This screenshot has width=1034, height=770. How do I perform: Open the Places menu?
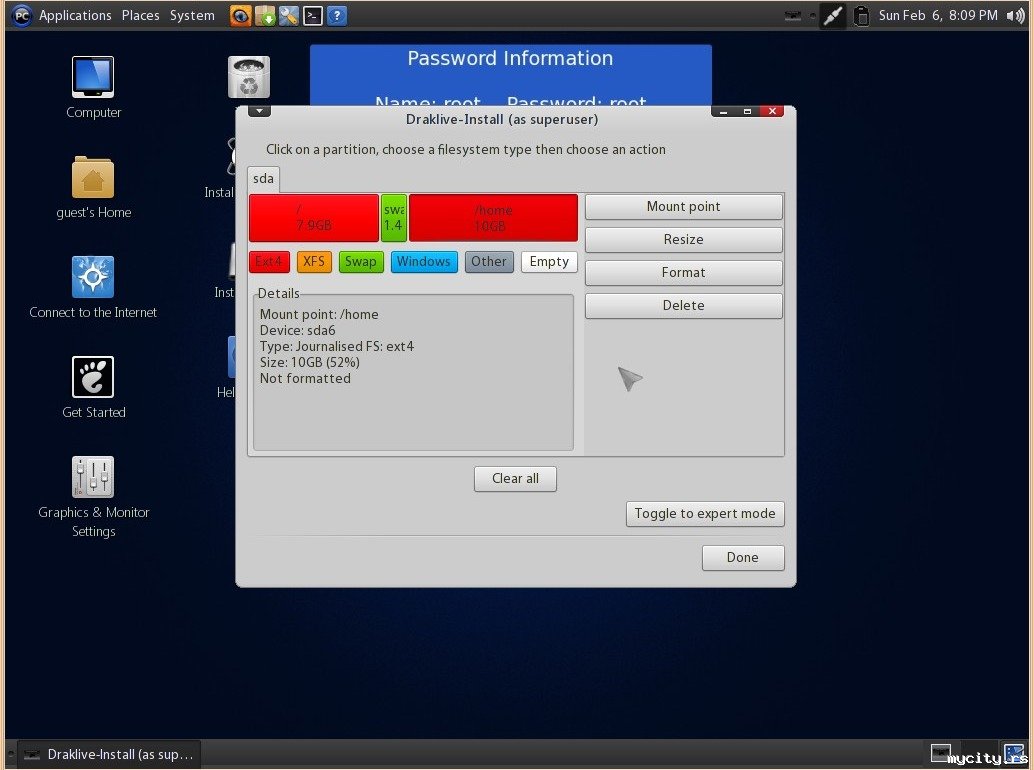[140, 15]
